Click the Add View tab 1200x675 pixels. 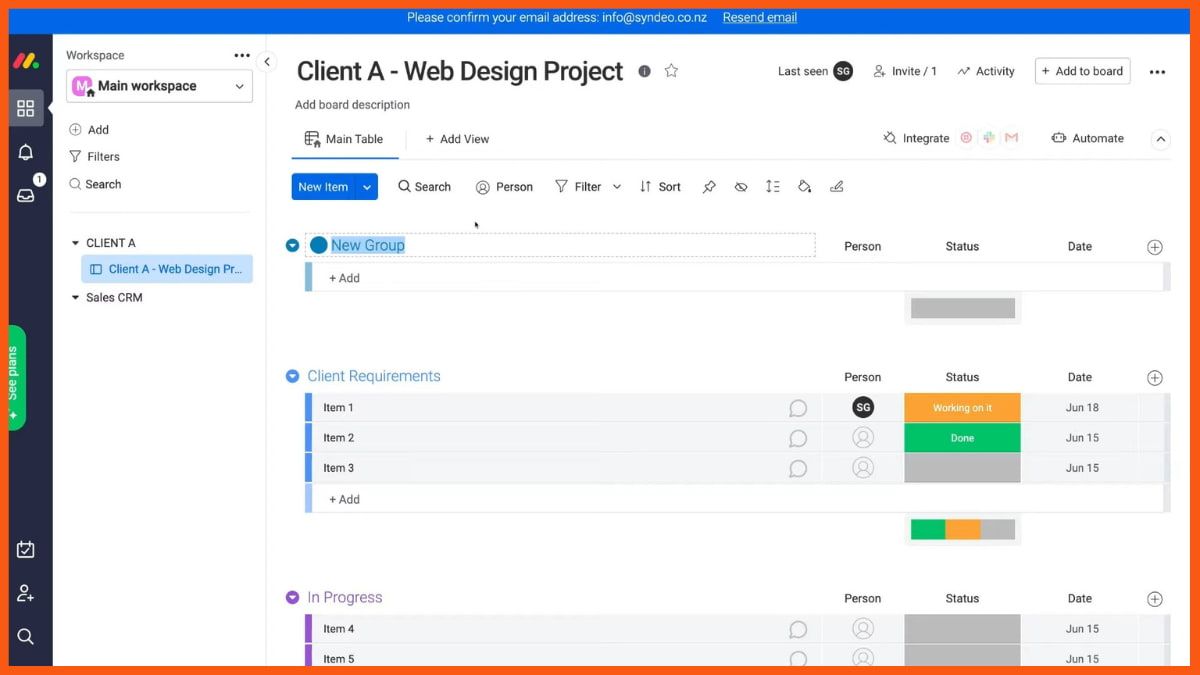(x=457, y=139)
